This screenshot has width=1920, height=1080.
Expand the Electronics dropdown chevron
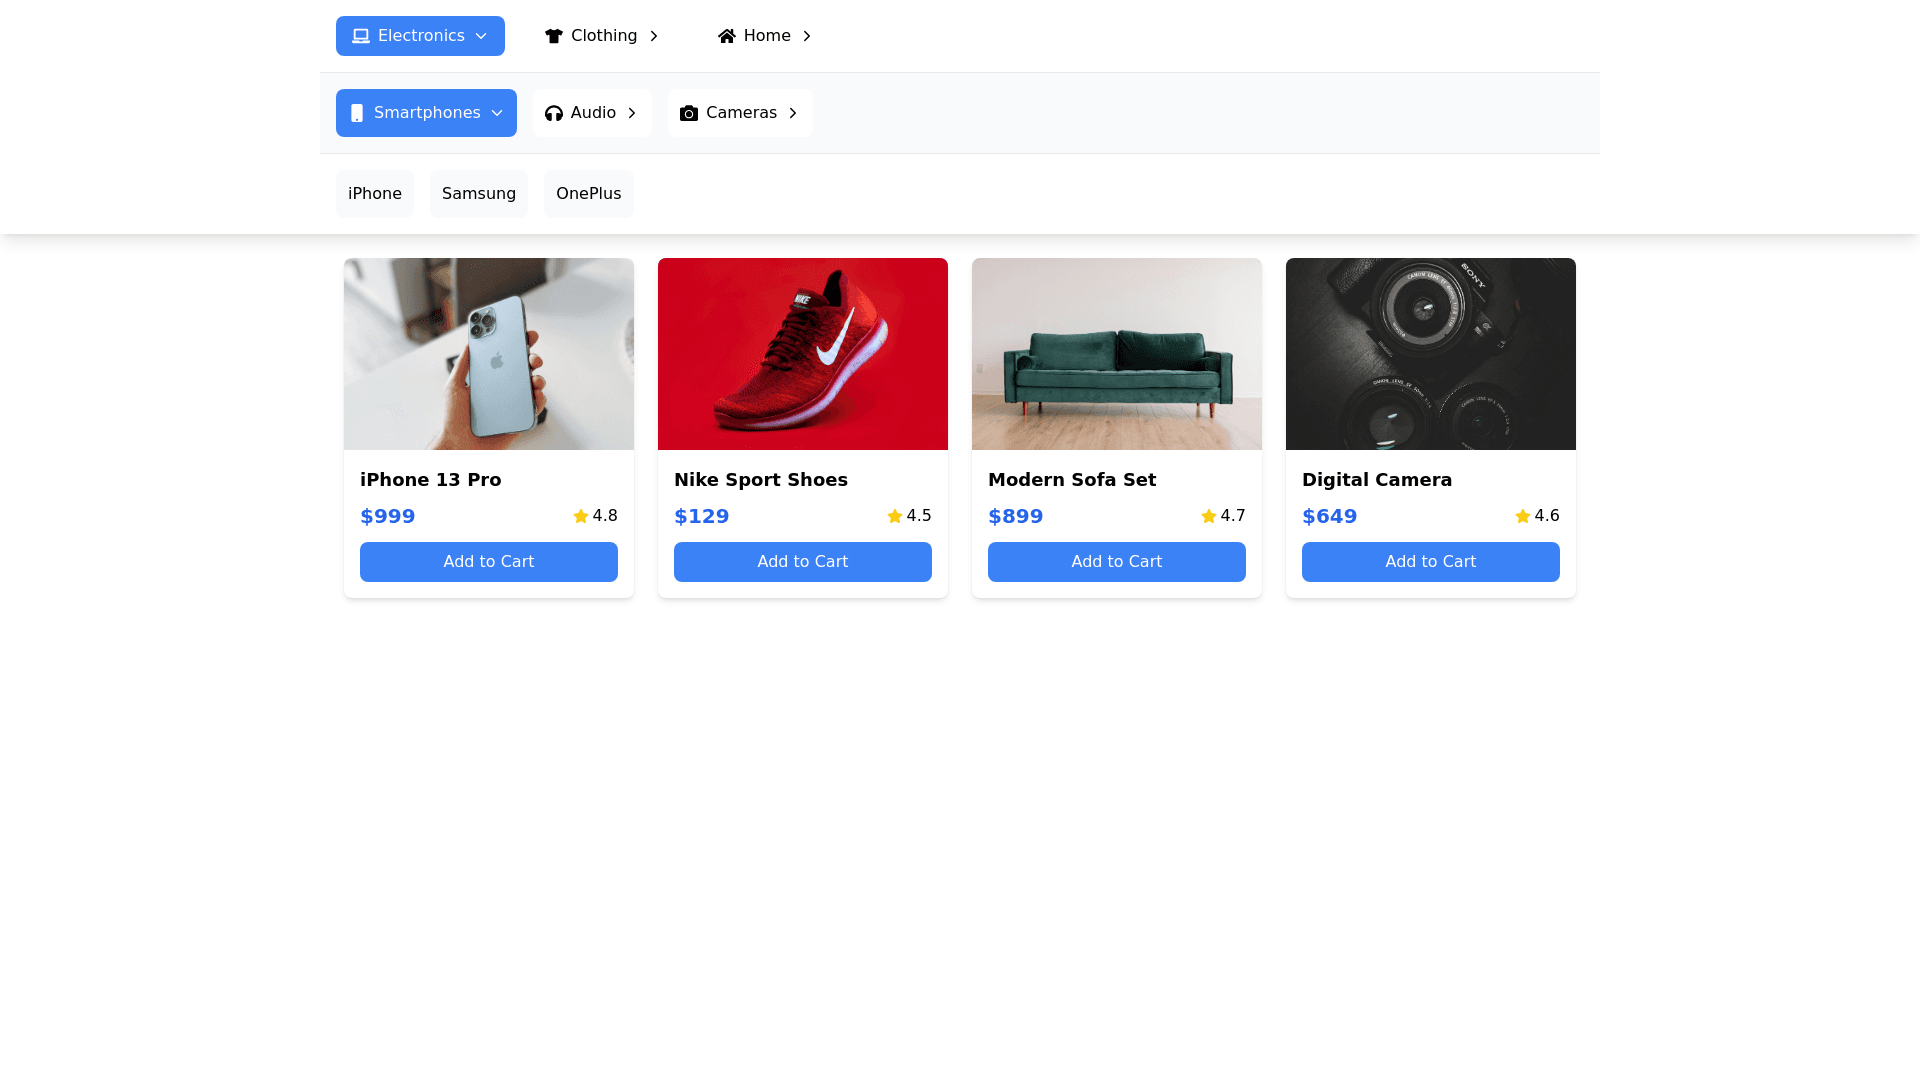[x=482, y=36]
